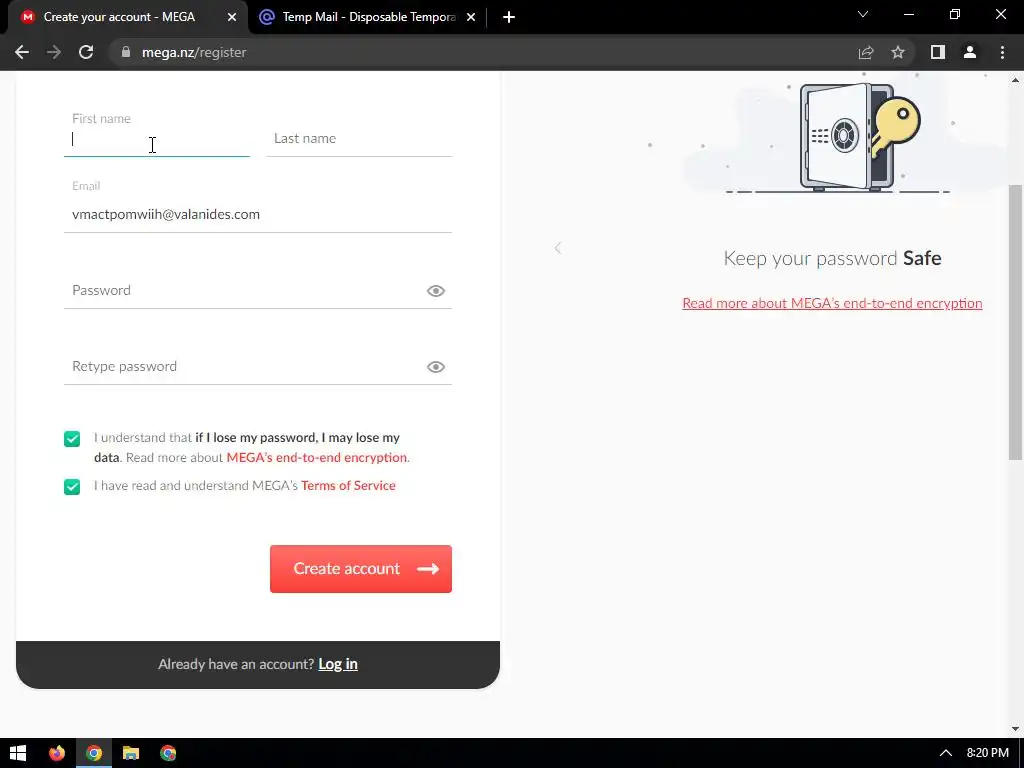Viewport: 1024px width, 768px height.
Task: Open Firefox from the taskbar
Action: coord(57,753)
